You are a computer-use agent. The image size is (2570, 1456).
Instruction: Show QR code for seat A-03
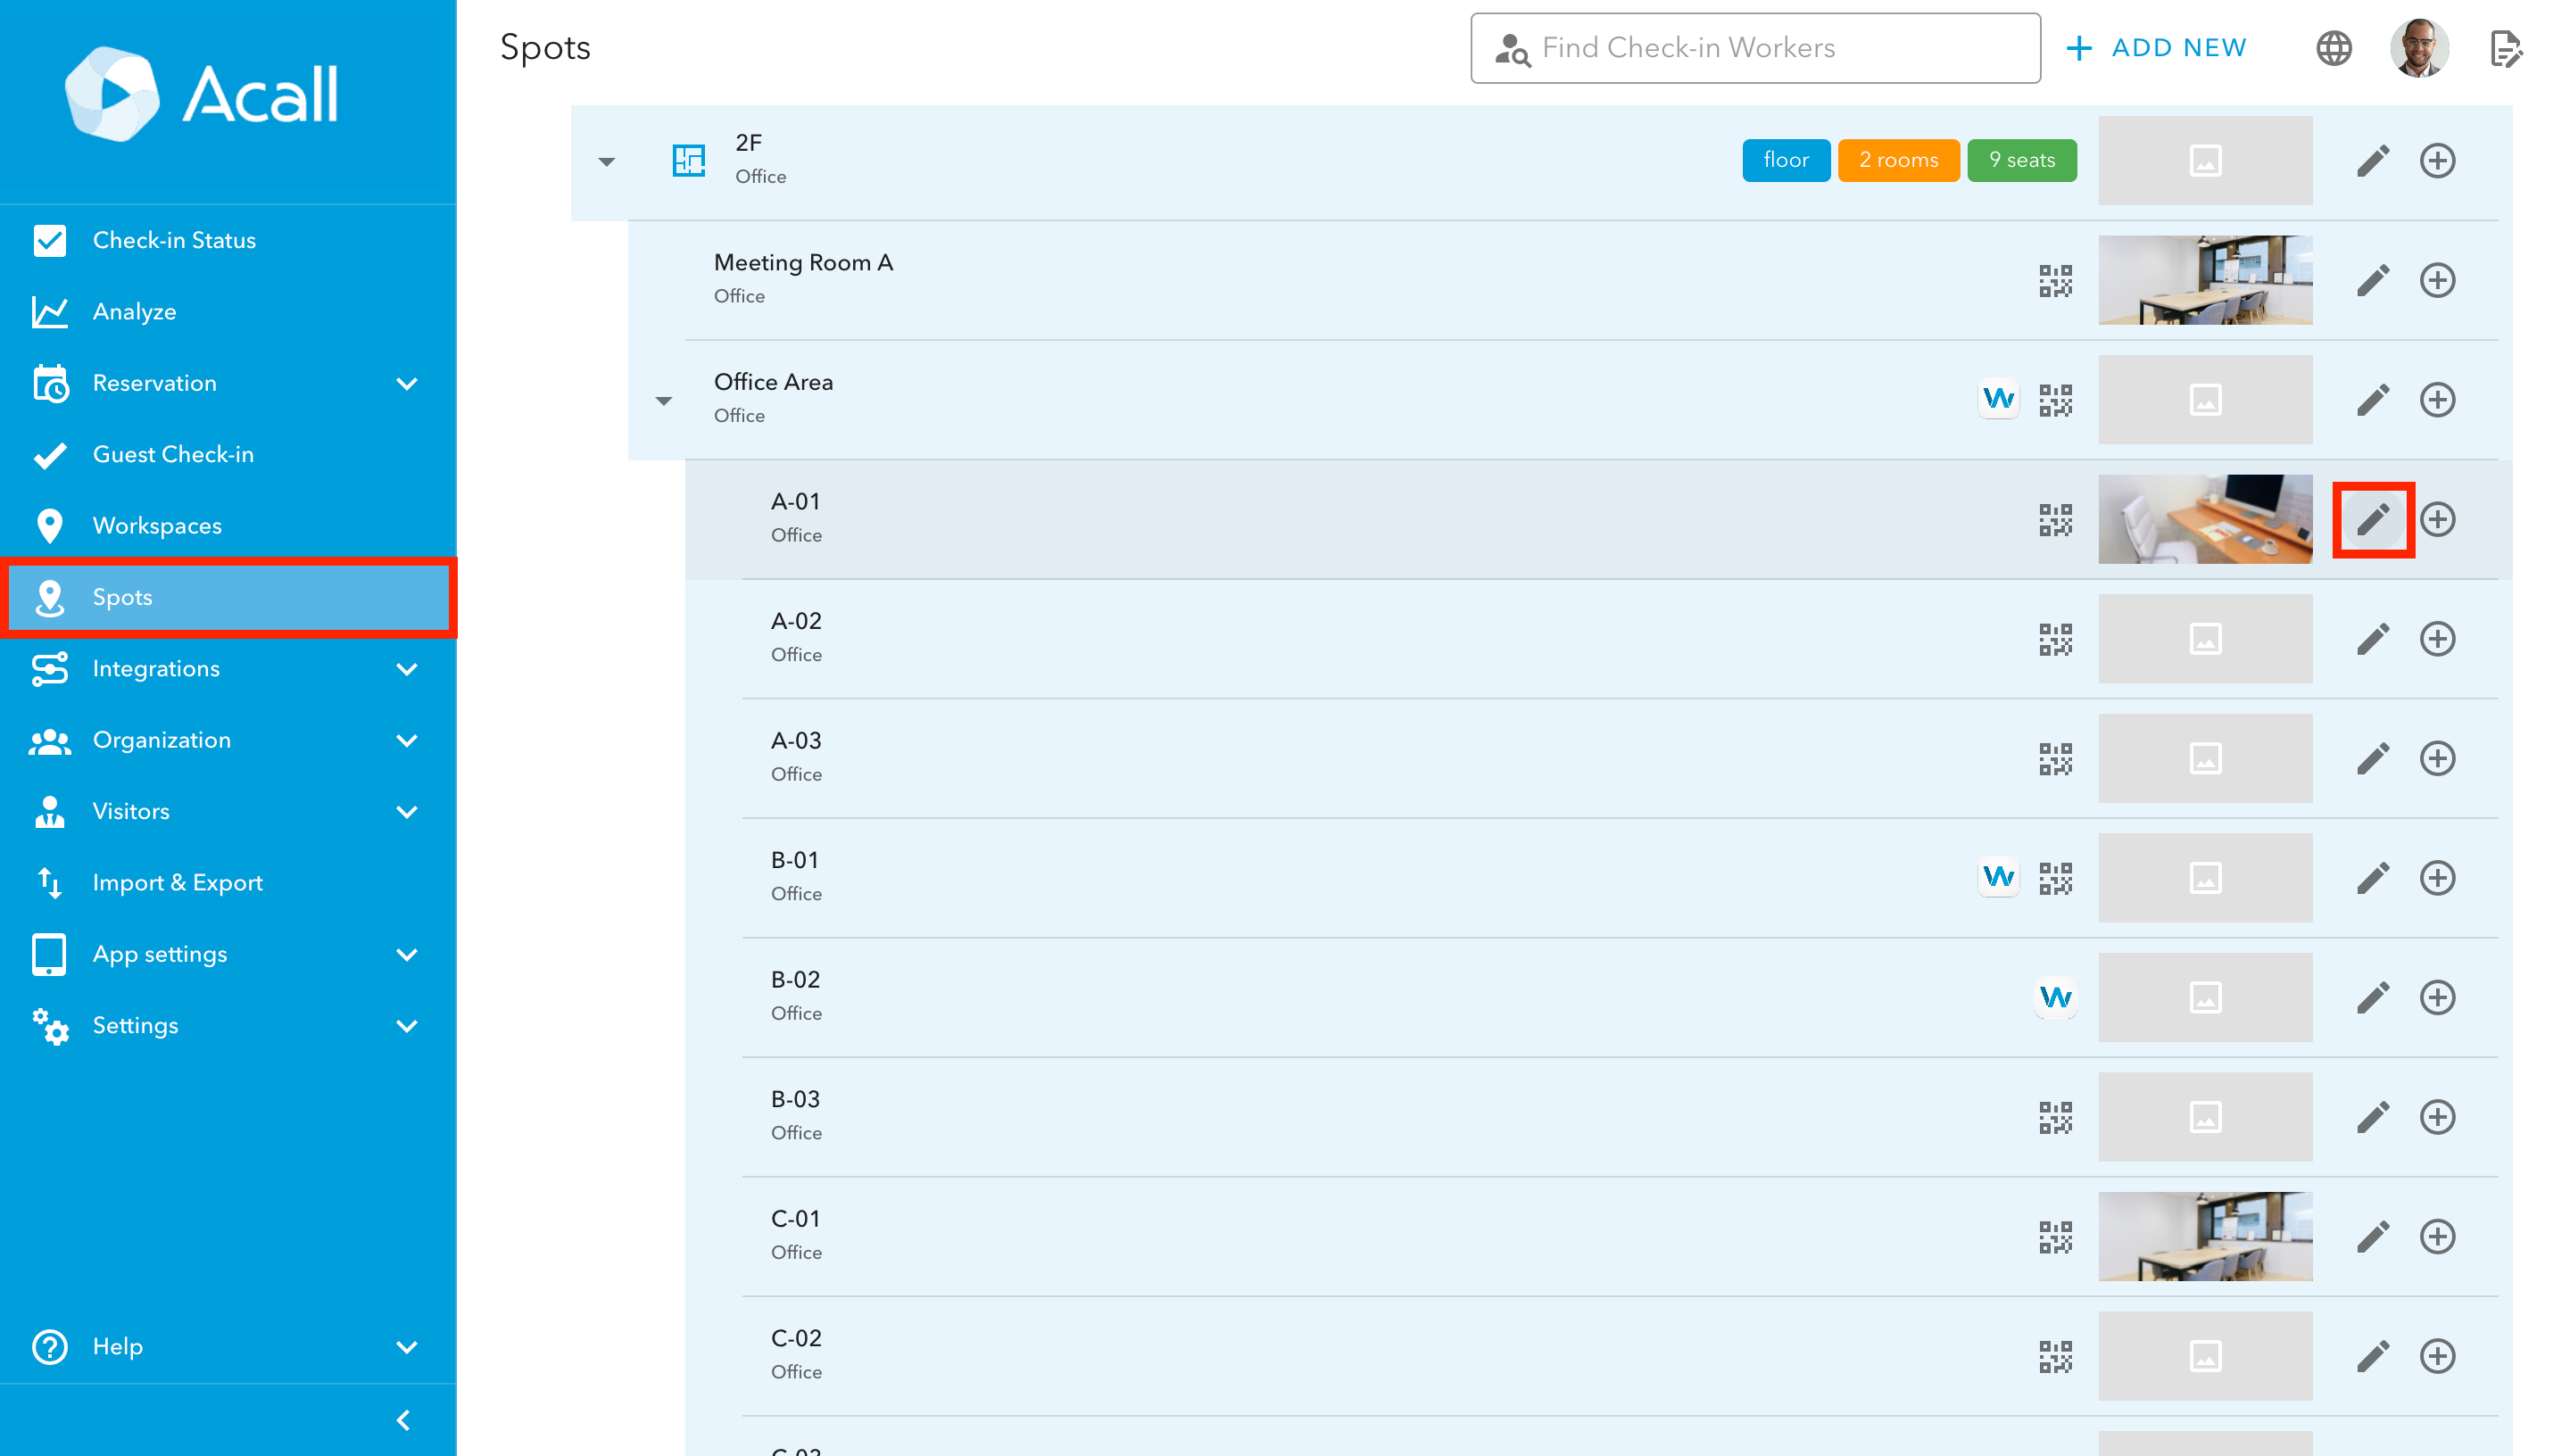coord(2055,759)
